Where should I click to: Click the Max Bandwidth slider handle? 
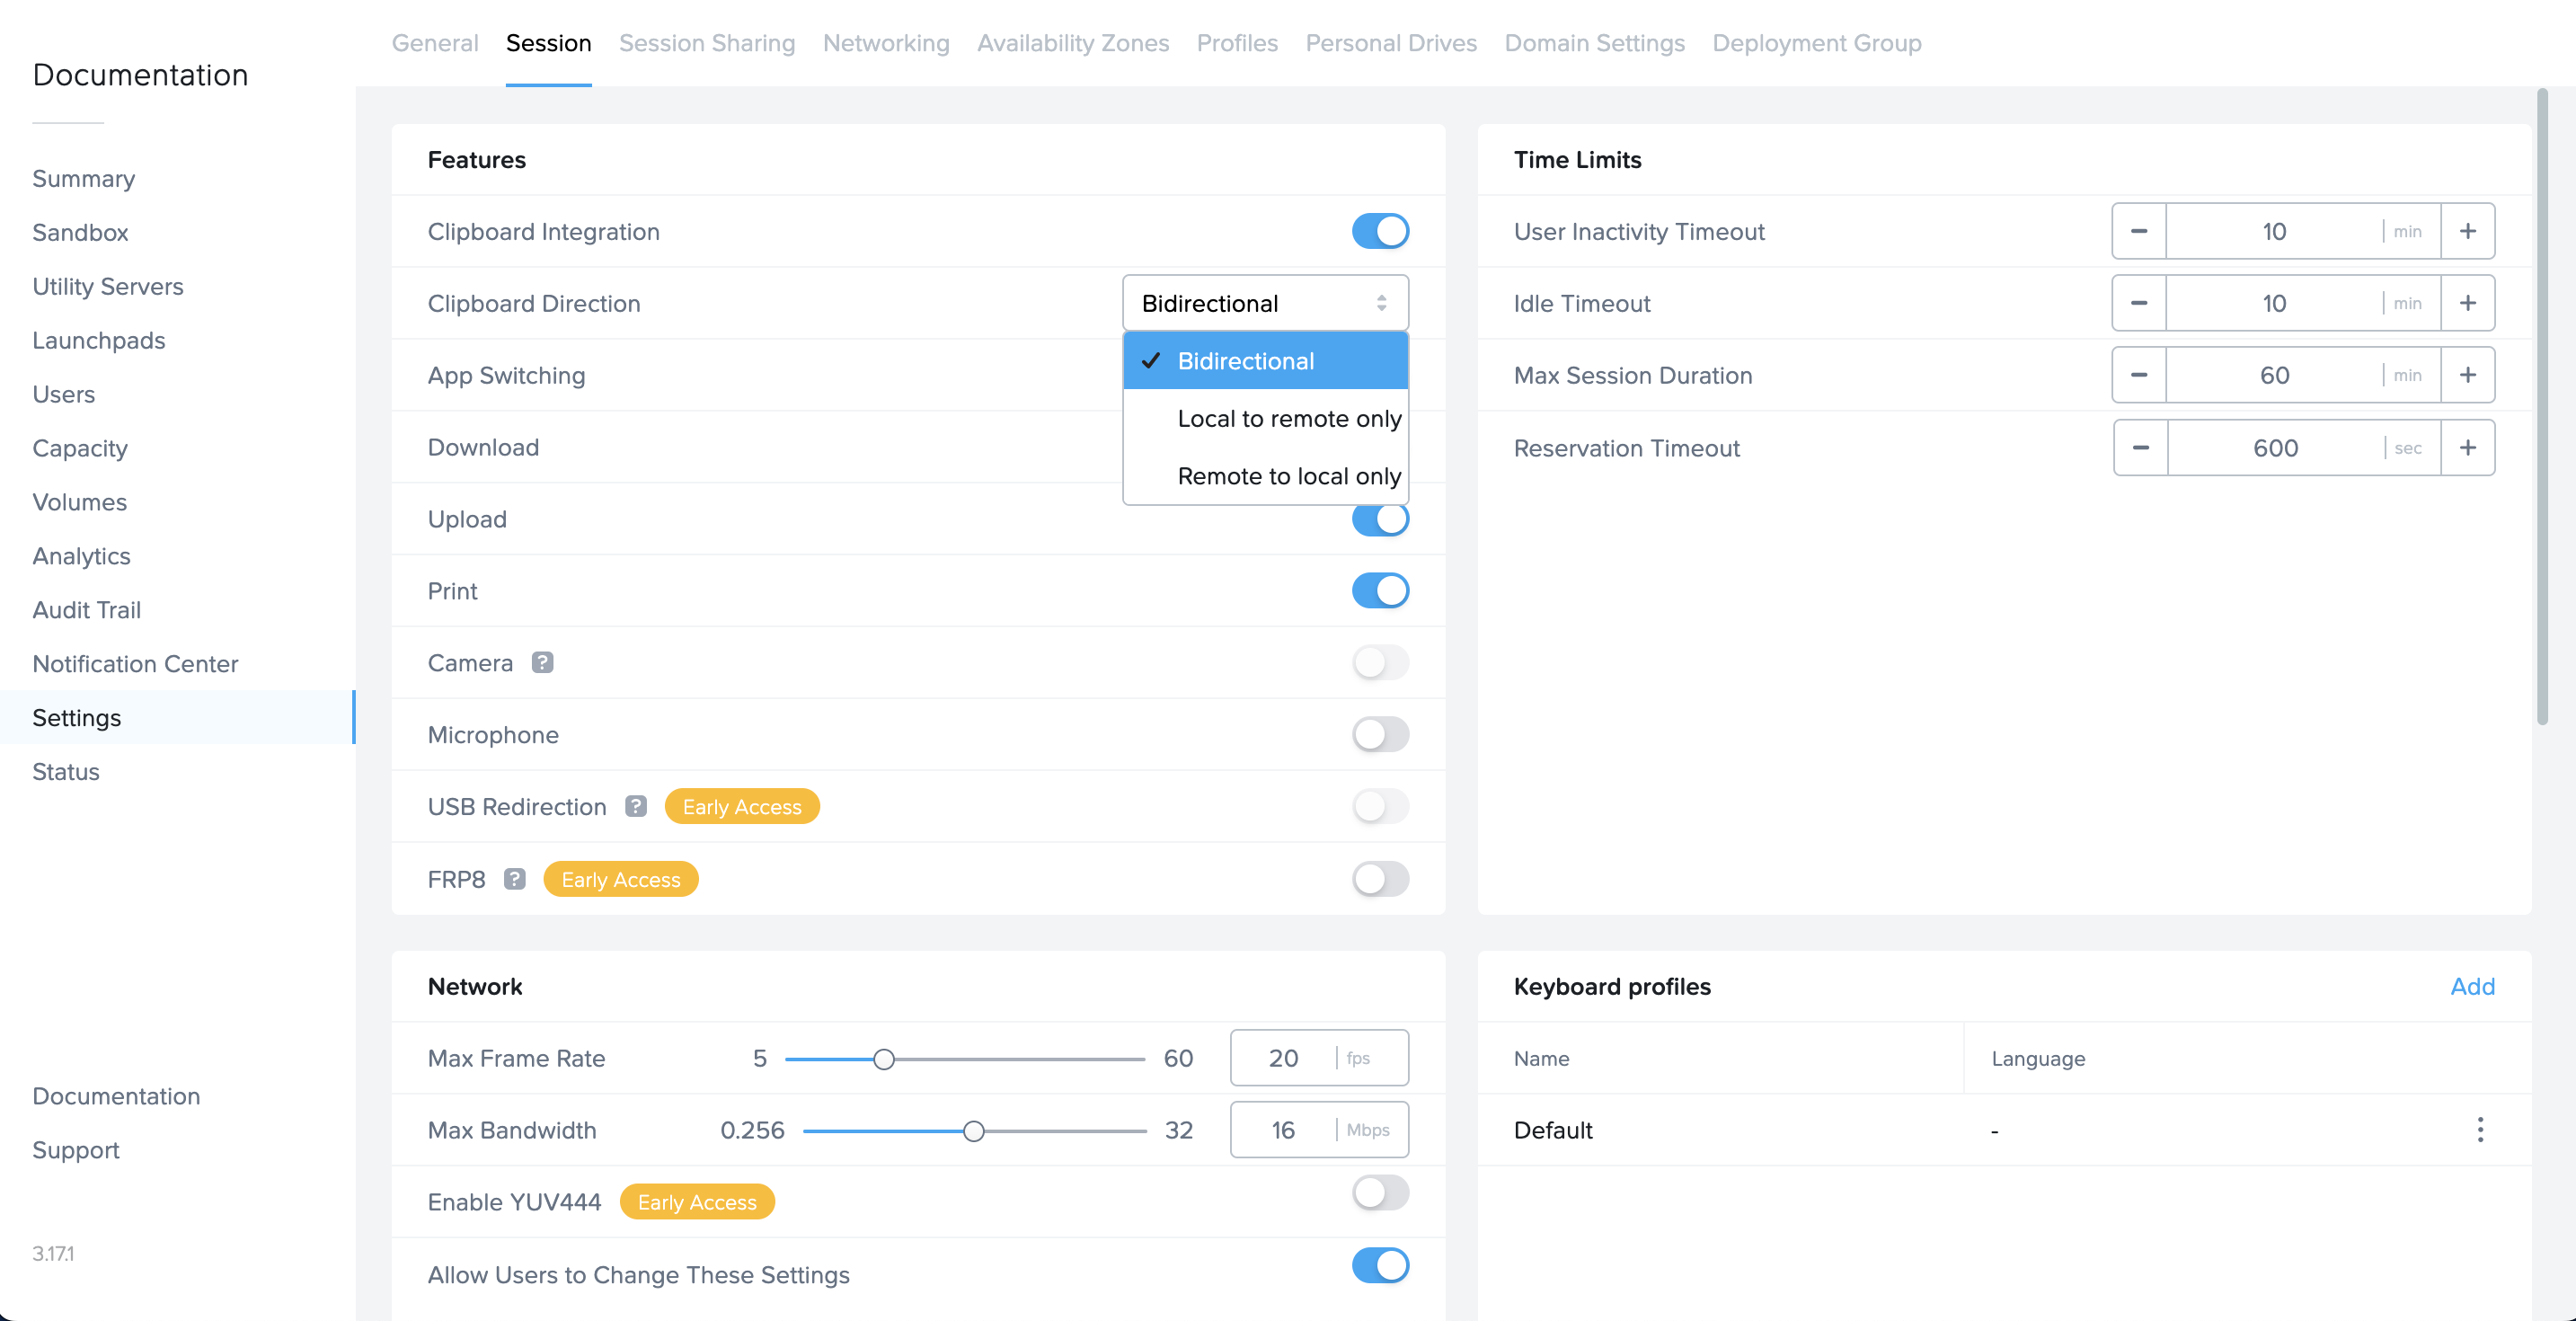(973, 1131)
